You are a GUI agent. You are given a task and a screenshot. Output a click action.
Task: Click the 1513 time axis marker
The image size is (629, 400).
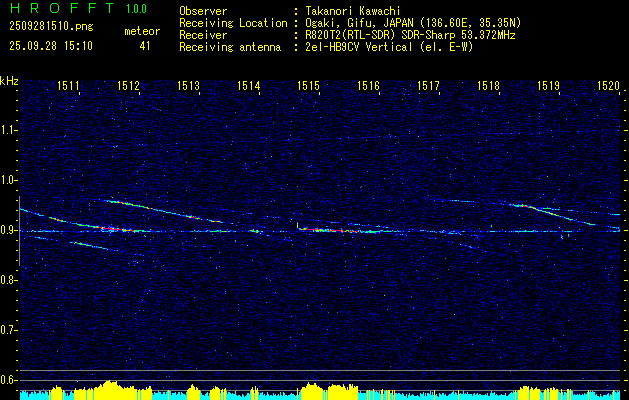click(189, 85)
